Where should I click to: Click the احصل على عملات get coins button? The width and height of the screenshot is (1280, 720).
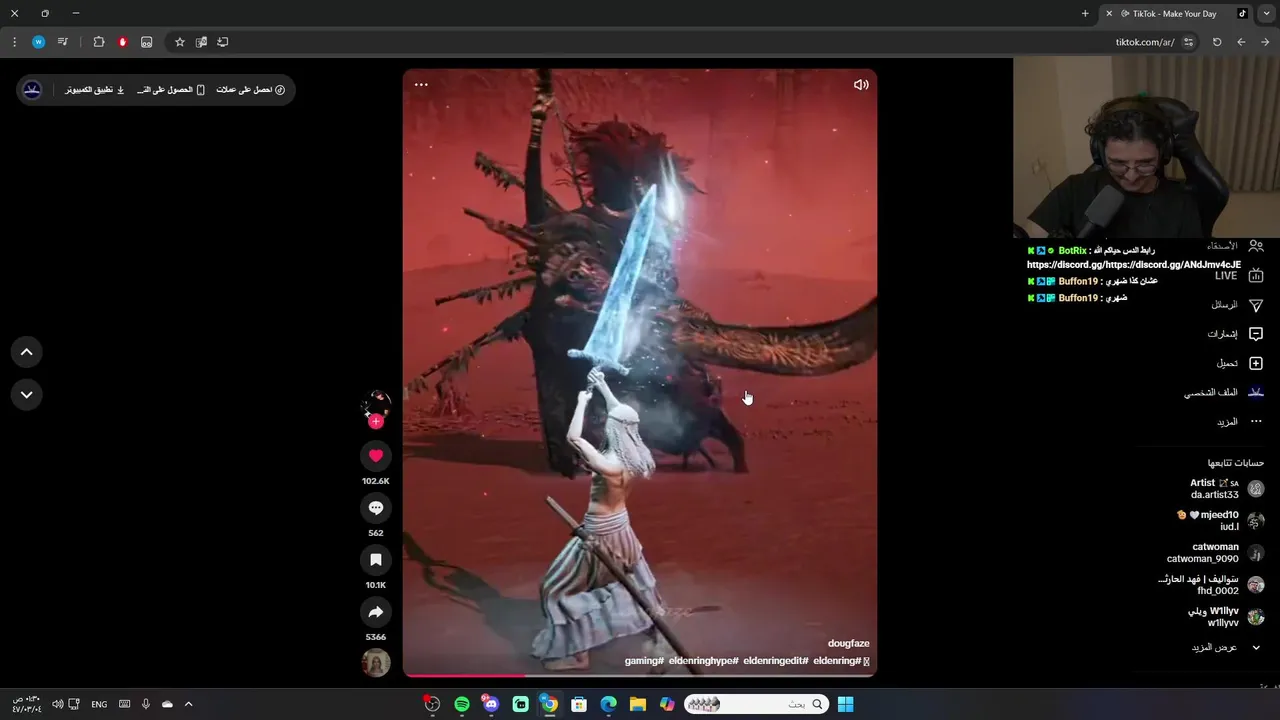pyautogui.click(x=251, y=90)
